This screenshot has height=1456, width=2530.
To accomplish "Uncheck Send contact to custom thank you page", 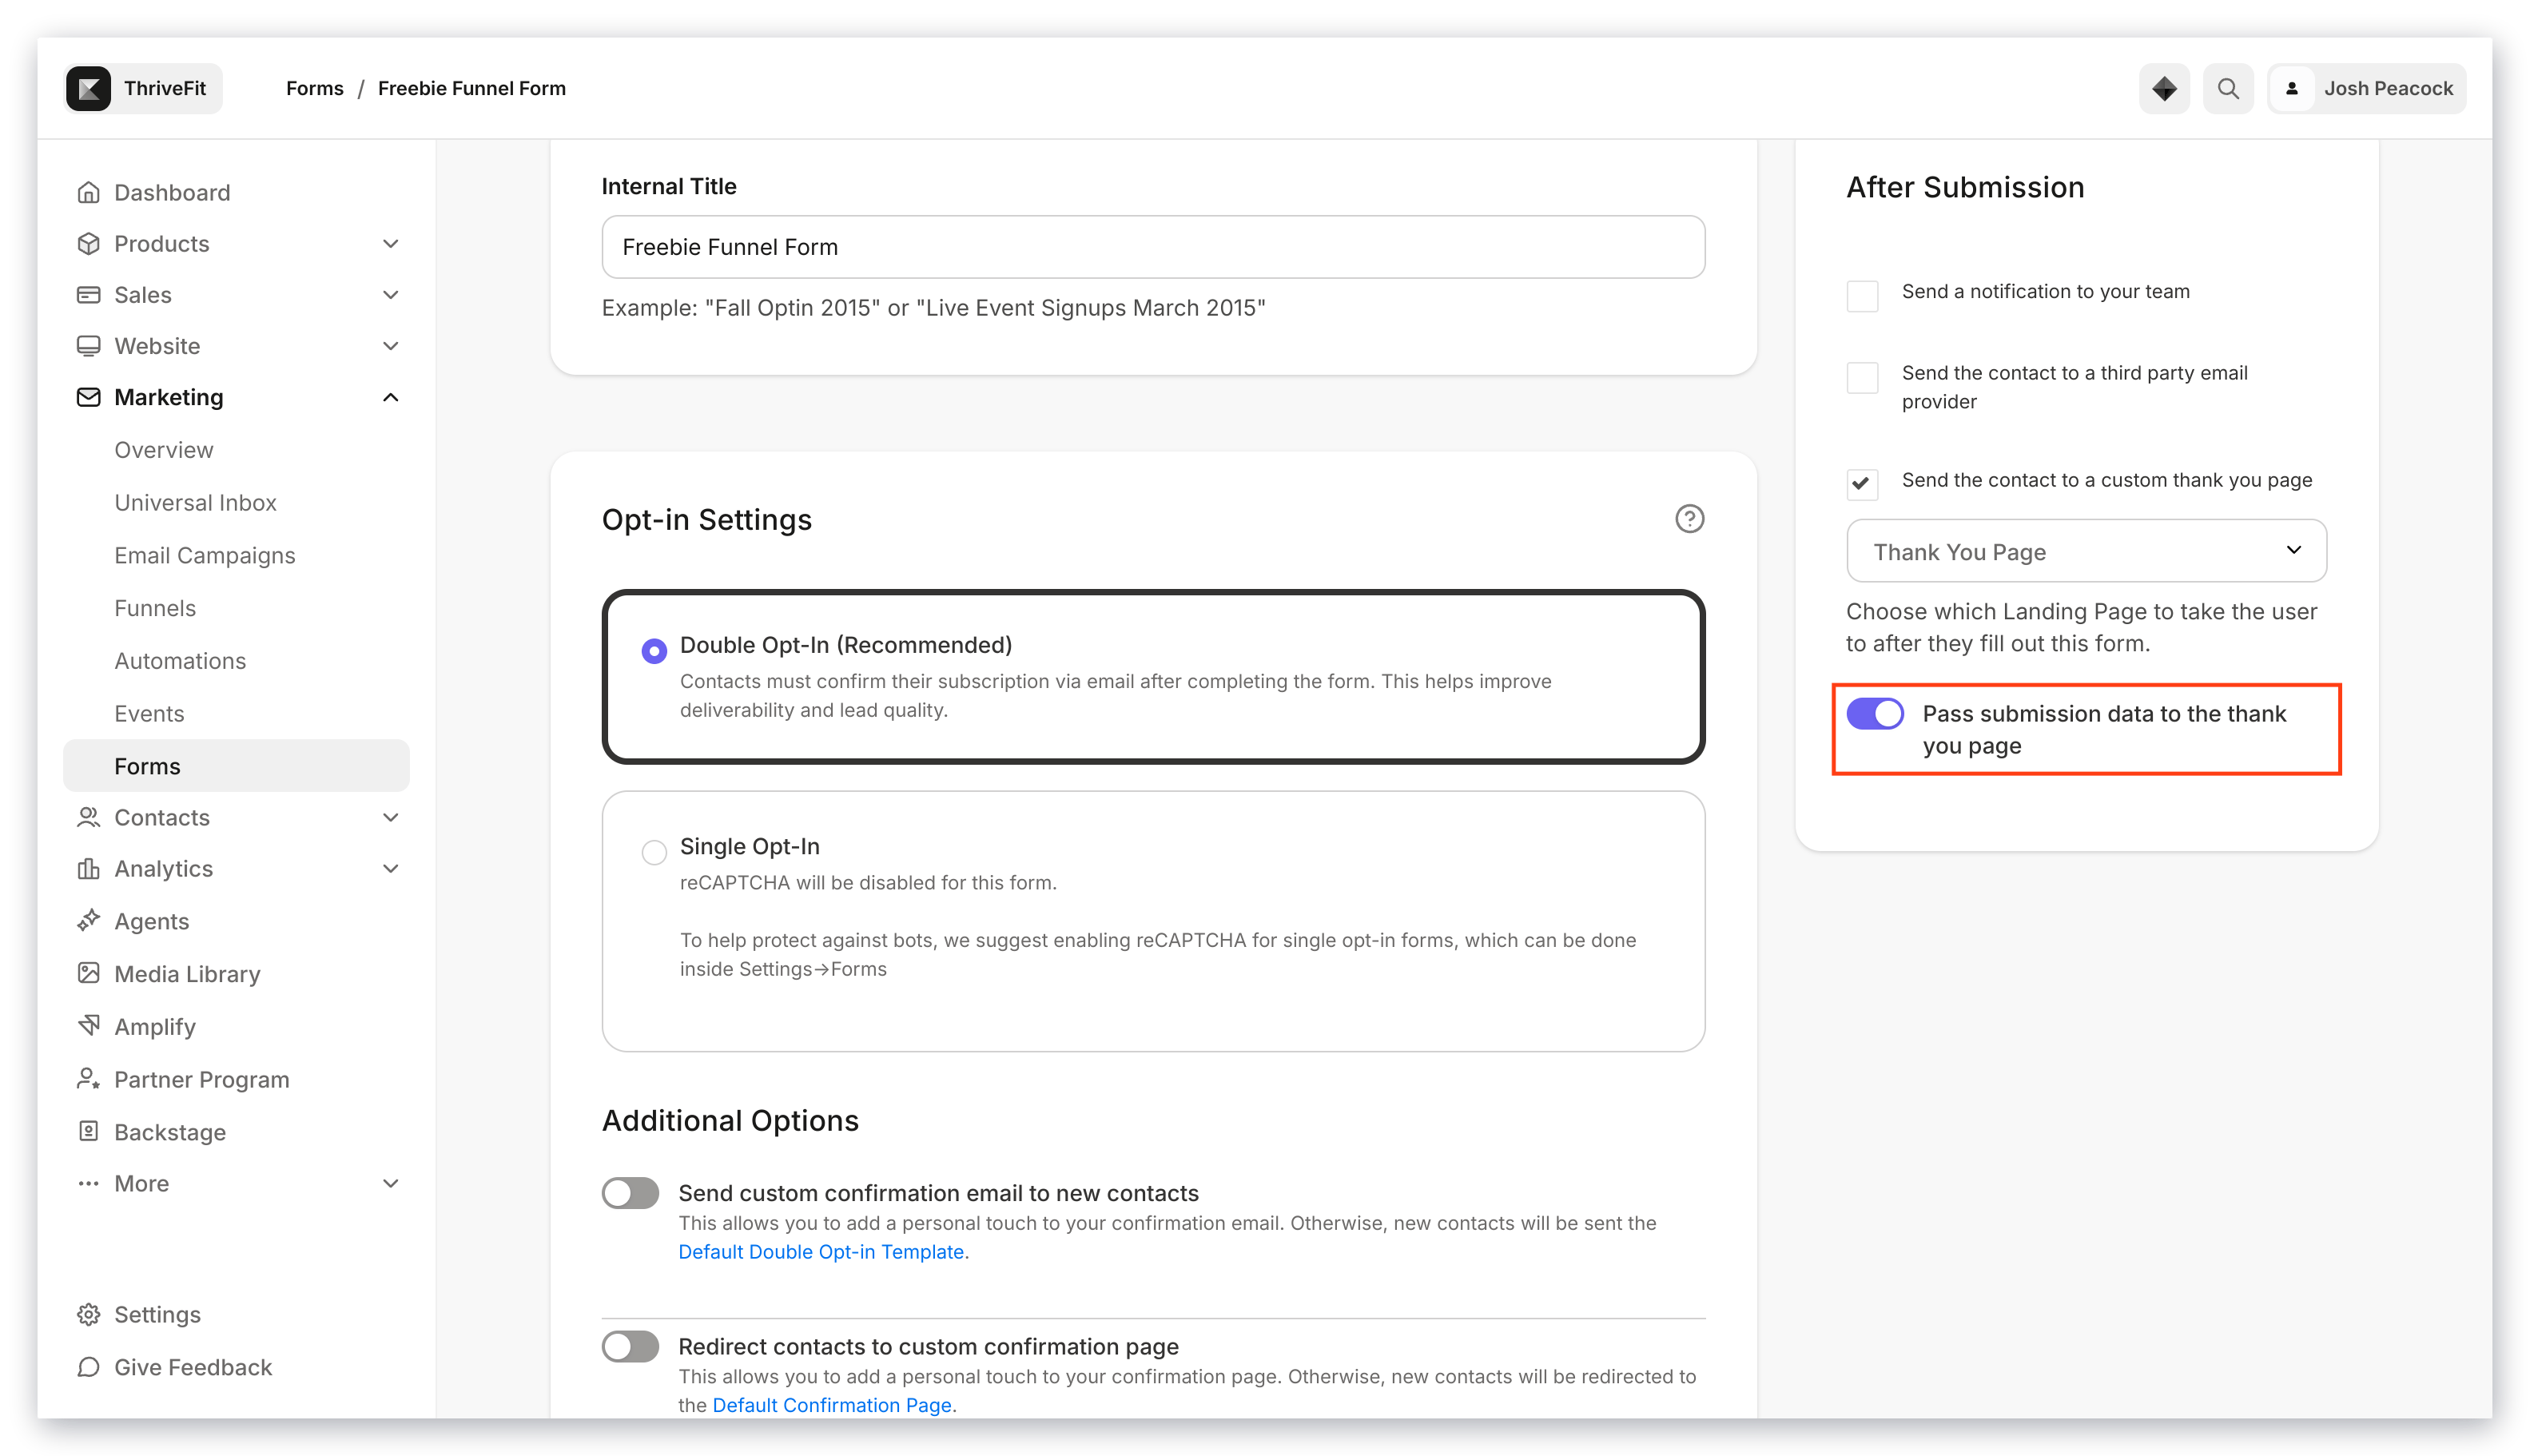I will click(x=1862, y=484).
